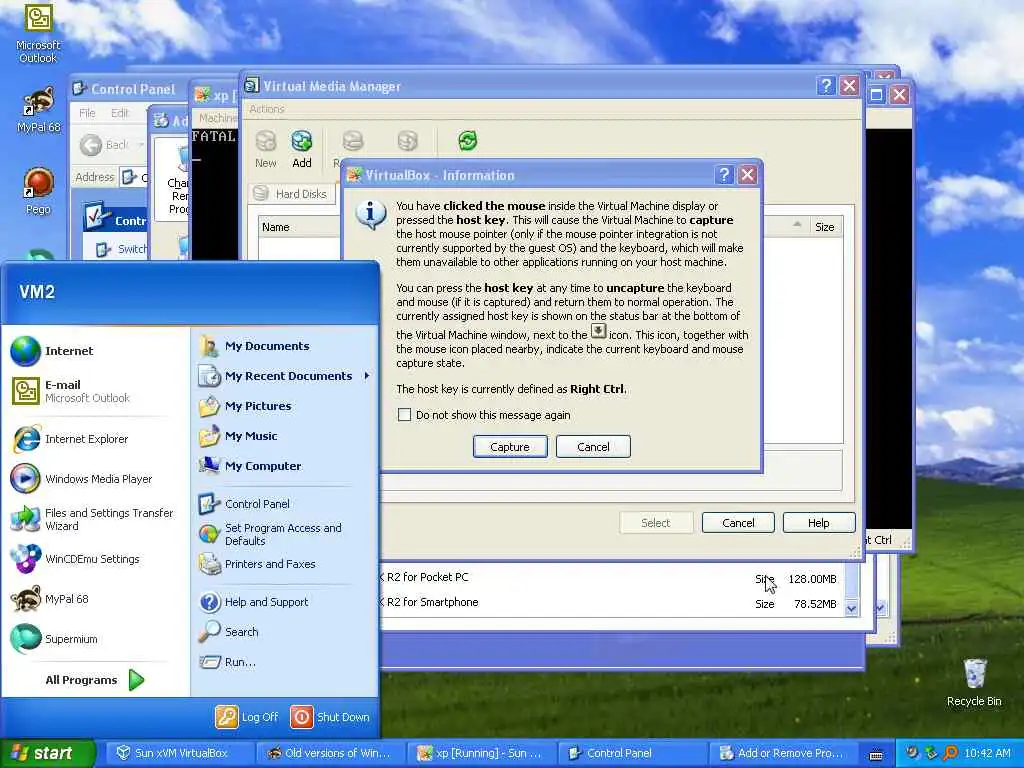Open Files and Settings Transfer Wizard

click(x=95, y=519)
